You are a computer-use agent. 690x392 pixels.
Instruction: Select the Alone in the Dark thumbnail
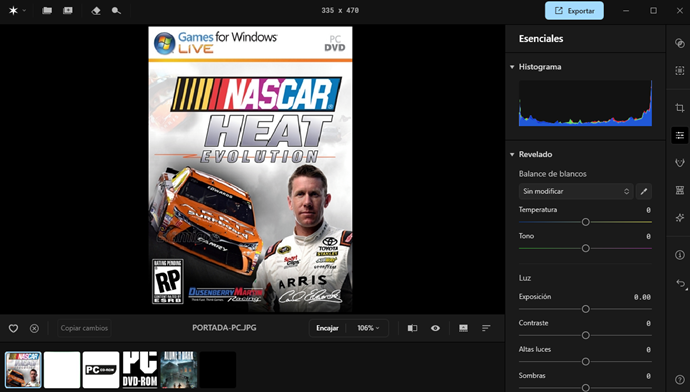tap(179, 370)
